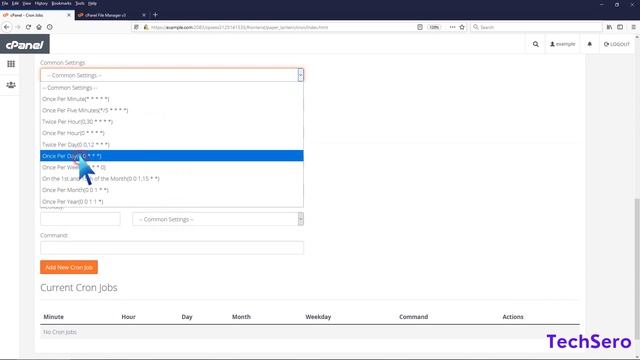Open the new tab plus button
This screenshot has width=640, height=360.
(x=155, y=15)
